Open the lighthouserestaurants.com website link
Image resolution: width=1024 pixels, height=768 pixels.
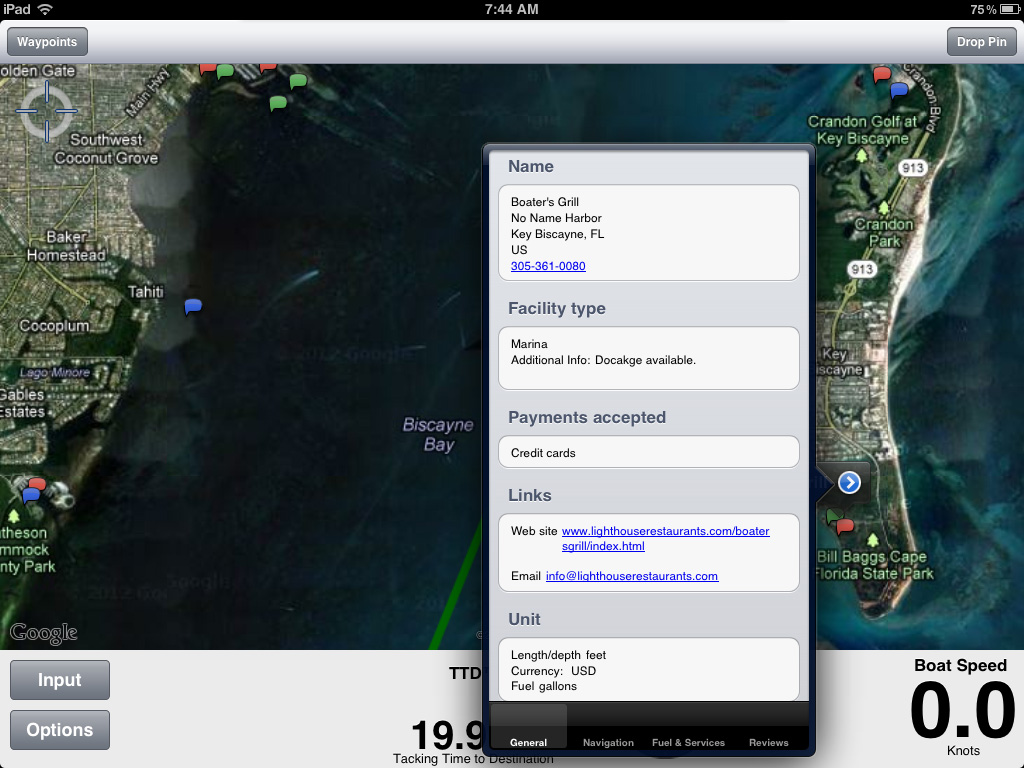point(665,538)
